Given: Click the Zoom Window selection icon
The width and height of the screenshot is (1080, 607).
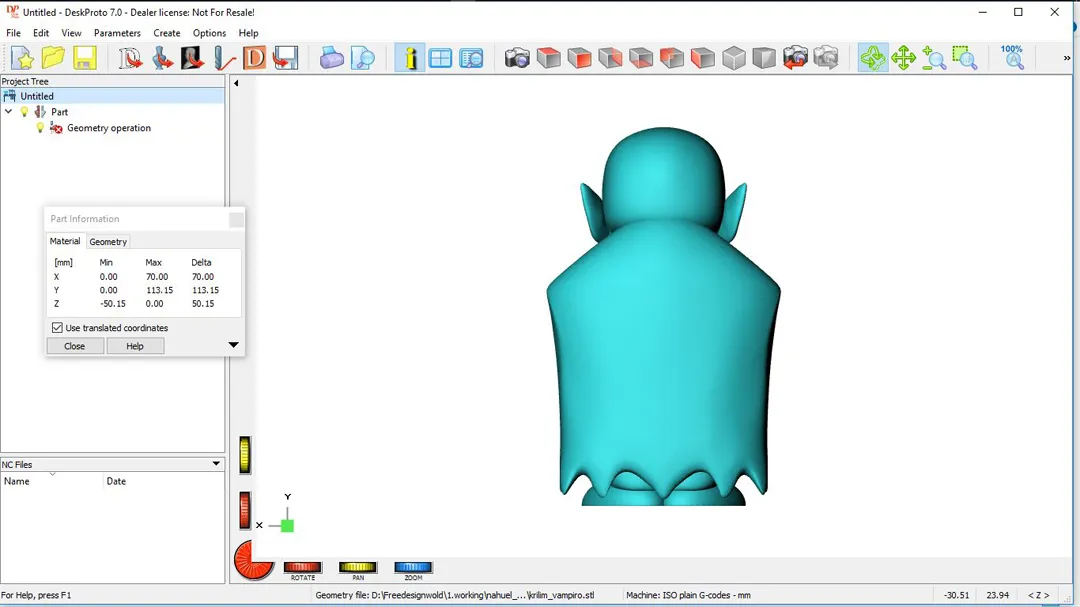Looking at the screenshot, I should point(964,58).
